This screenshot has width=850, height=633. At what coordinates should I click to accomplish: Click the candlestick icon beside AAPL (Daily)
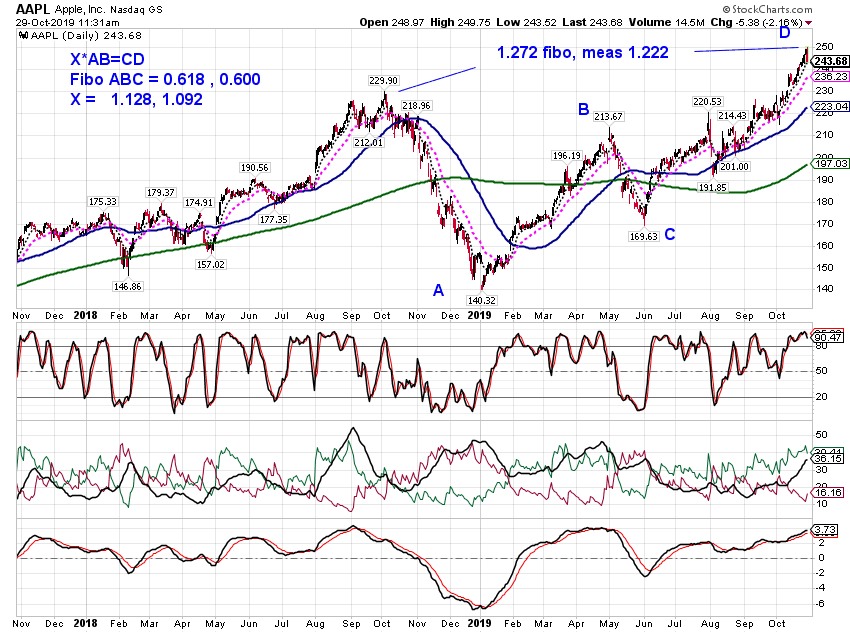click(x=23, y=35)
